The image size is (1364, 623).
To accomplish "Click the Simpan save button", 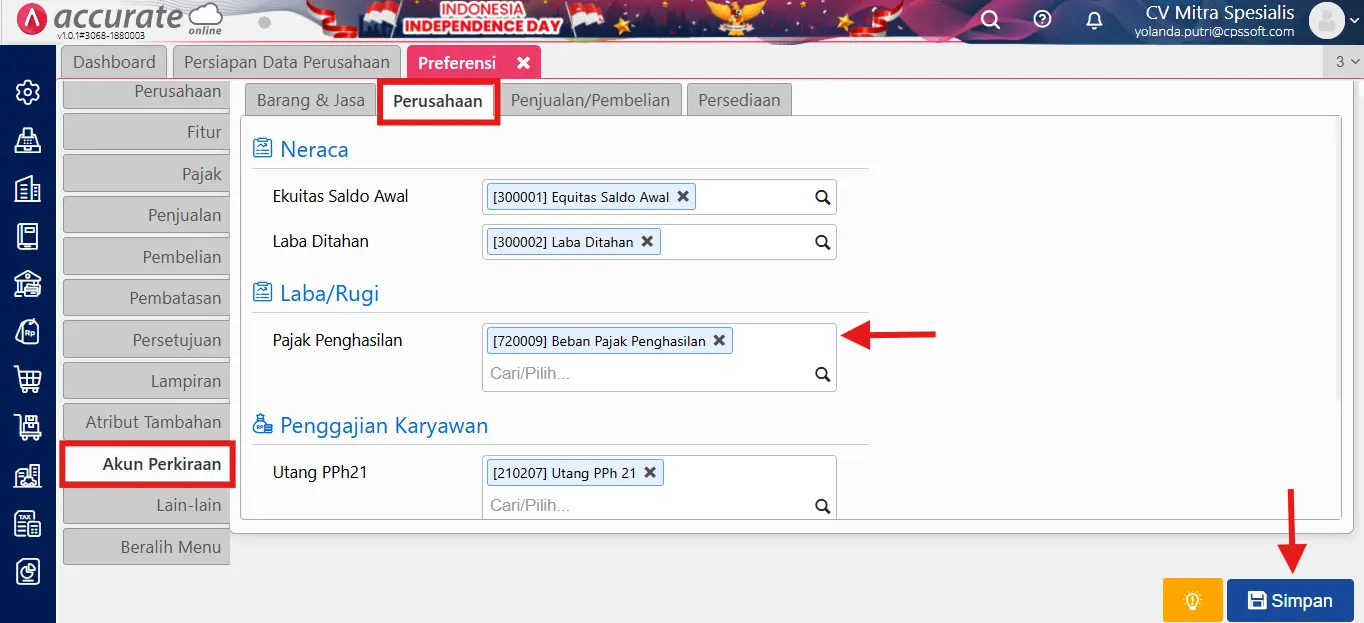I will (x=1290, y=600).
